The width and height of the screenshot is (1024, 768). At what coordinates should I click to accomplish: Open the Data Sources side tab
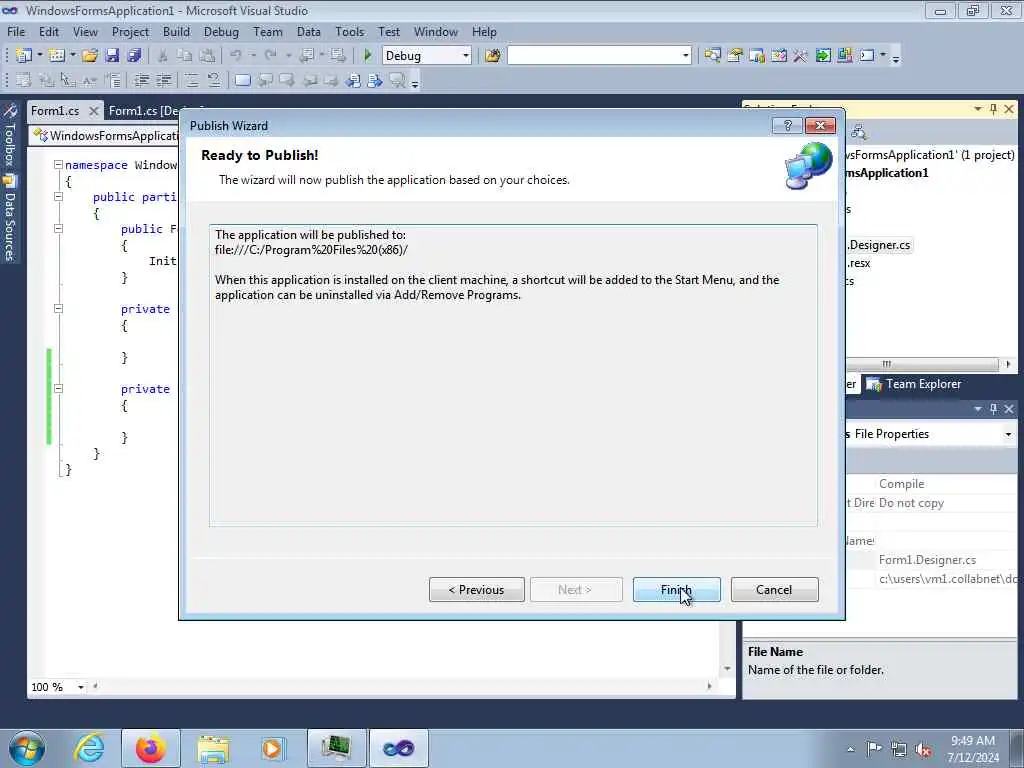(10, 218)
